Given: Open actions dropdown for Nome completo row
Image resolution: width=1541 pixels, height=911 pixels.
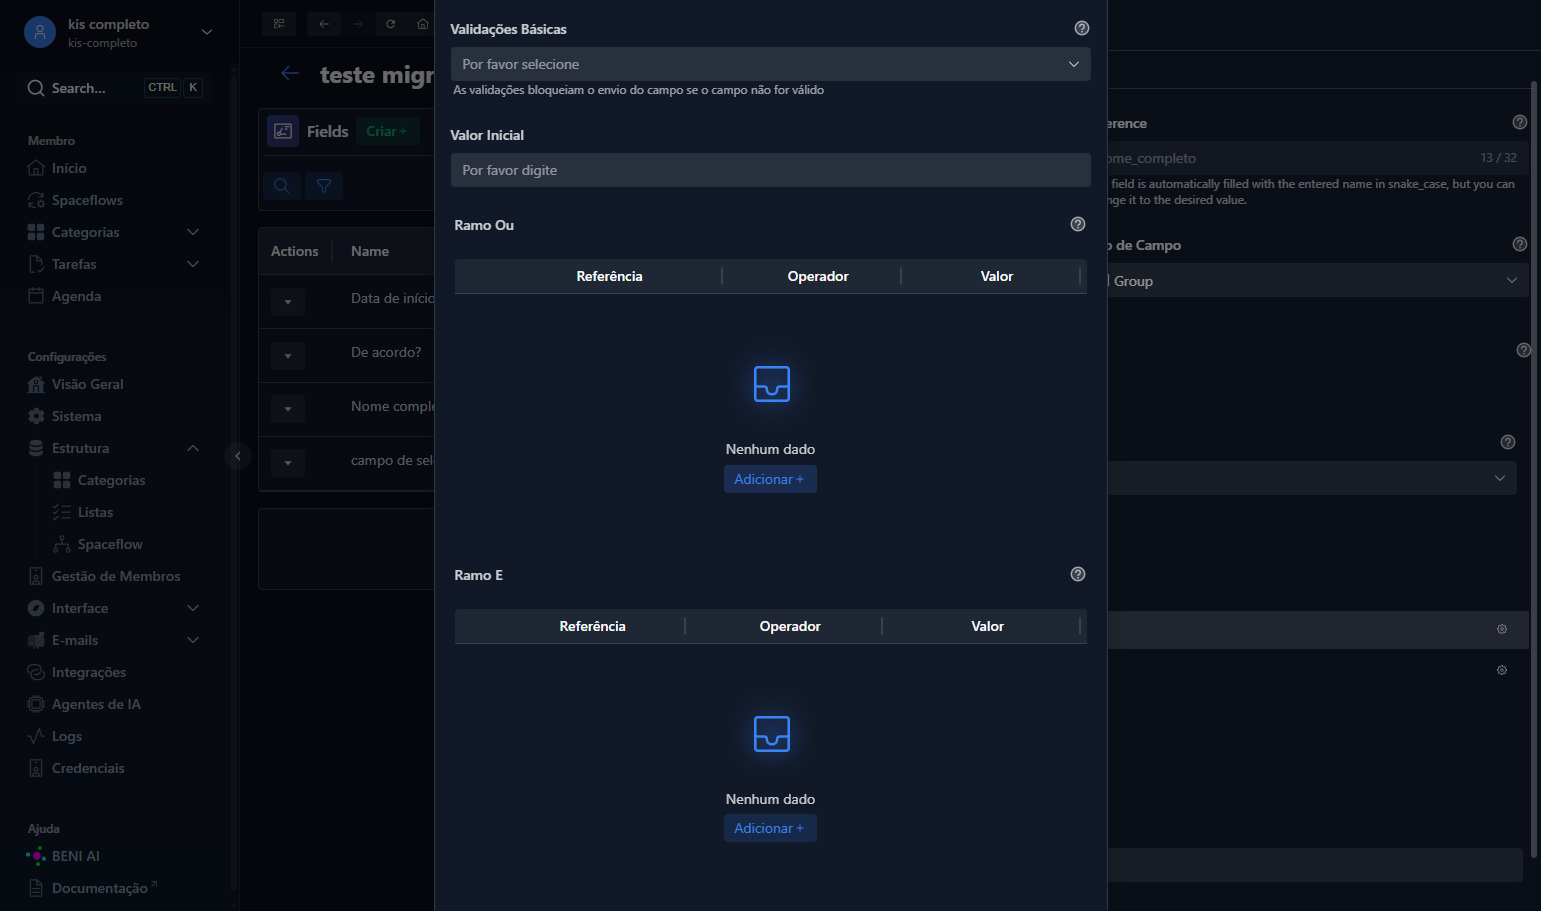Looking at the screenshot, I should point(288,409).
